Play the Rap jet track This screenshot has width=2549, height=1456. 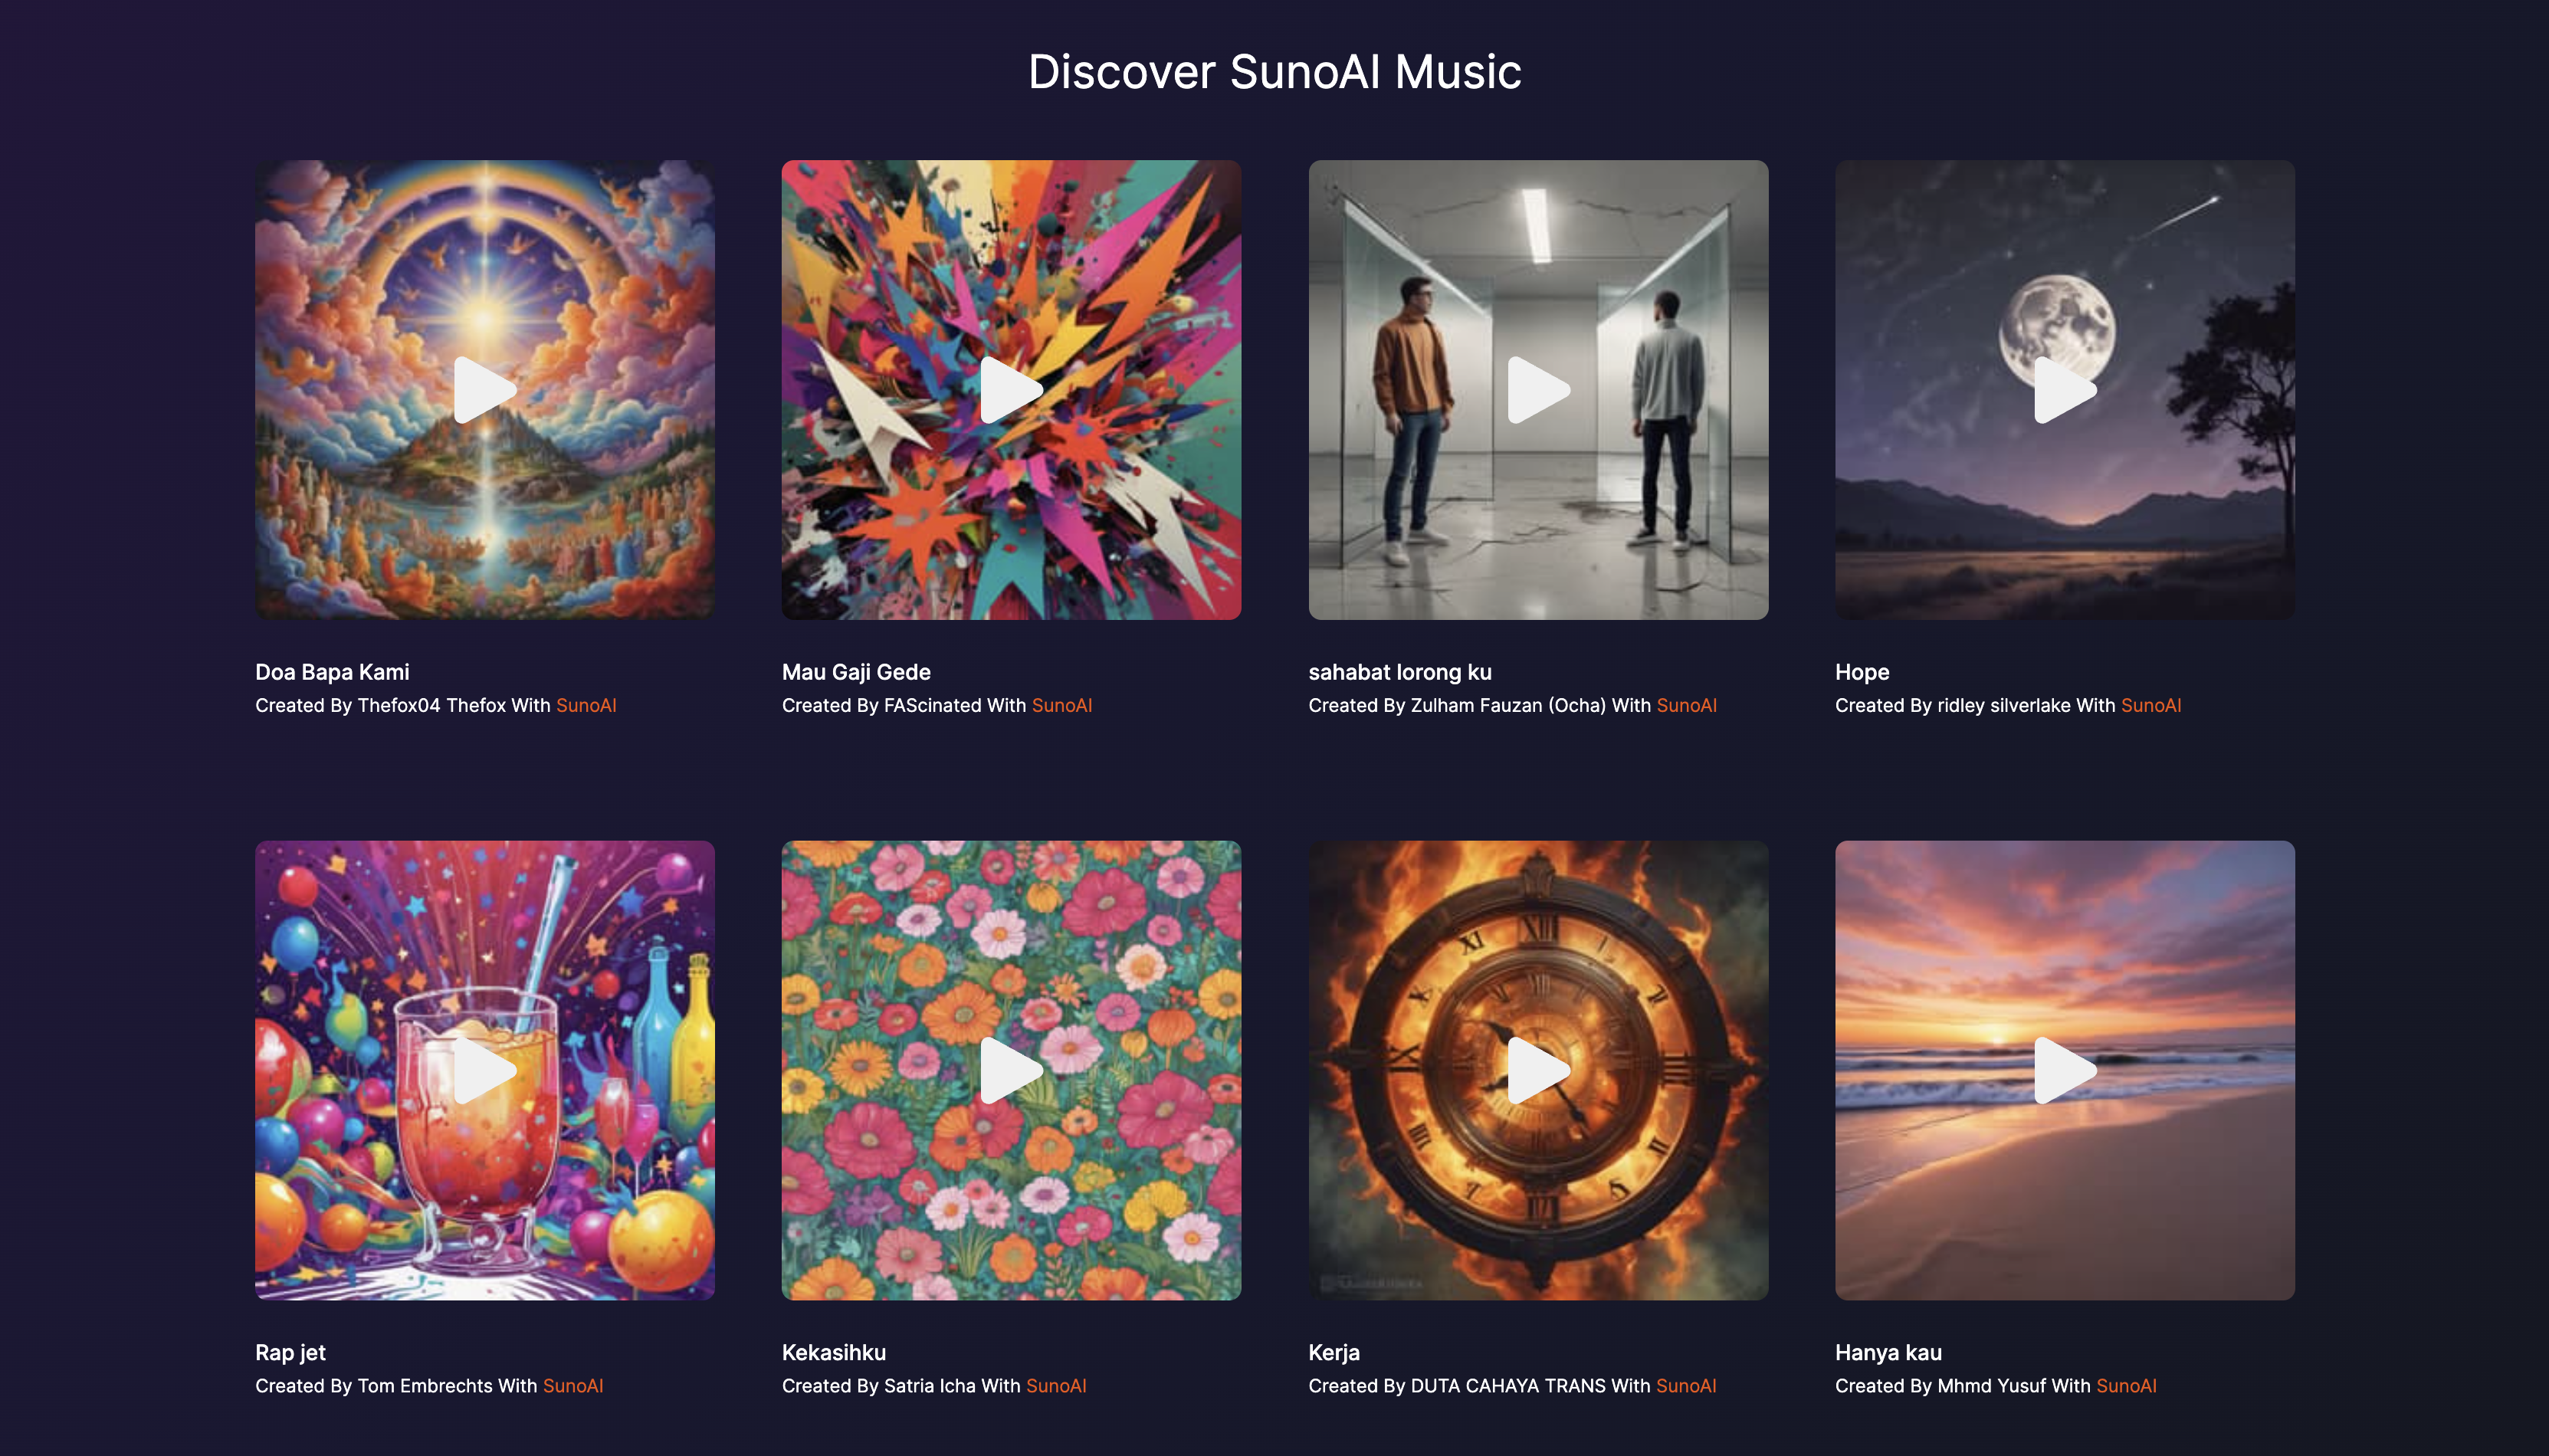click(485, 1070)
